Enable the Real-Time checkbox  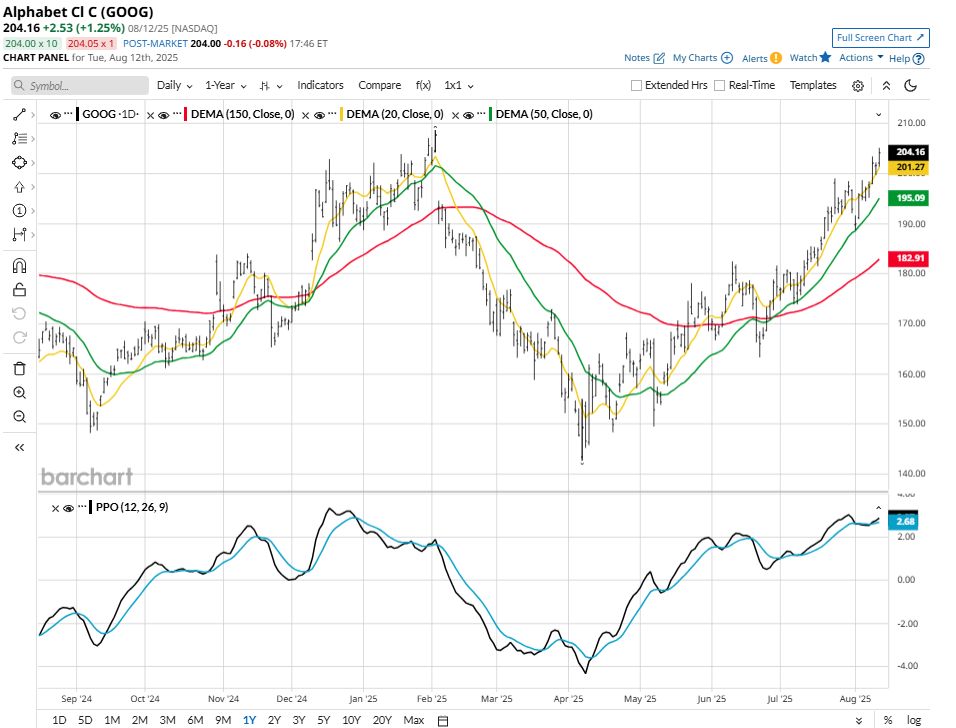pos(719,85)
